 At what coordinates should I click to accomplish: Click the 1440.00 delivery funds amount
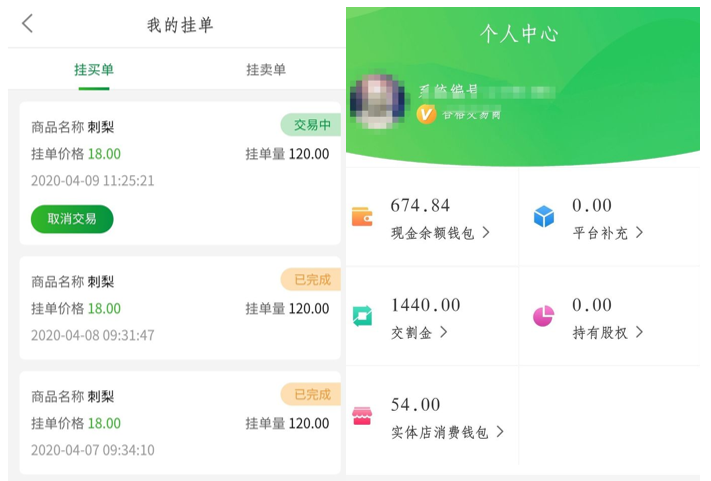[x=425, y=305]
